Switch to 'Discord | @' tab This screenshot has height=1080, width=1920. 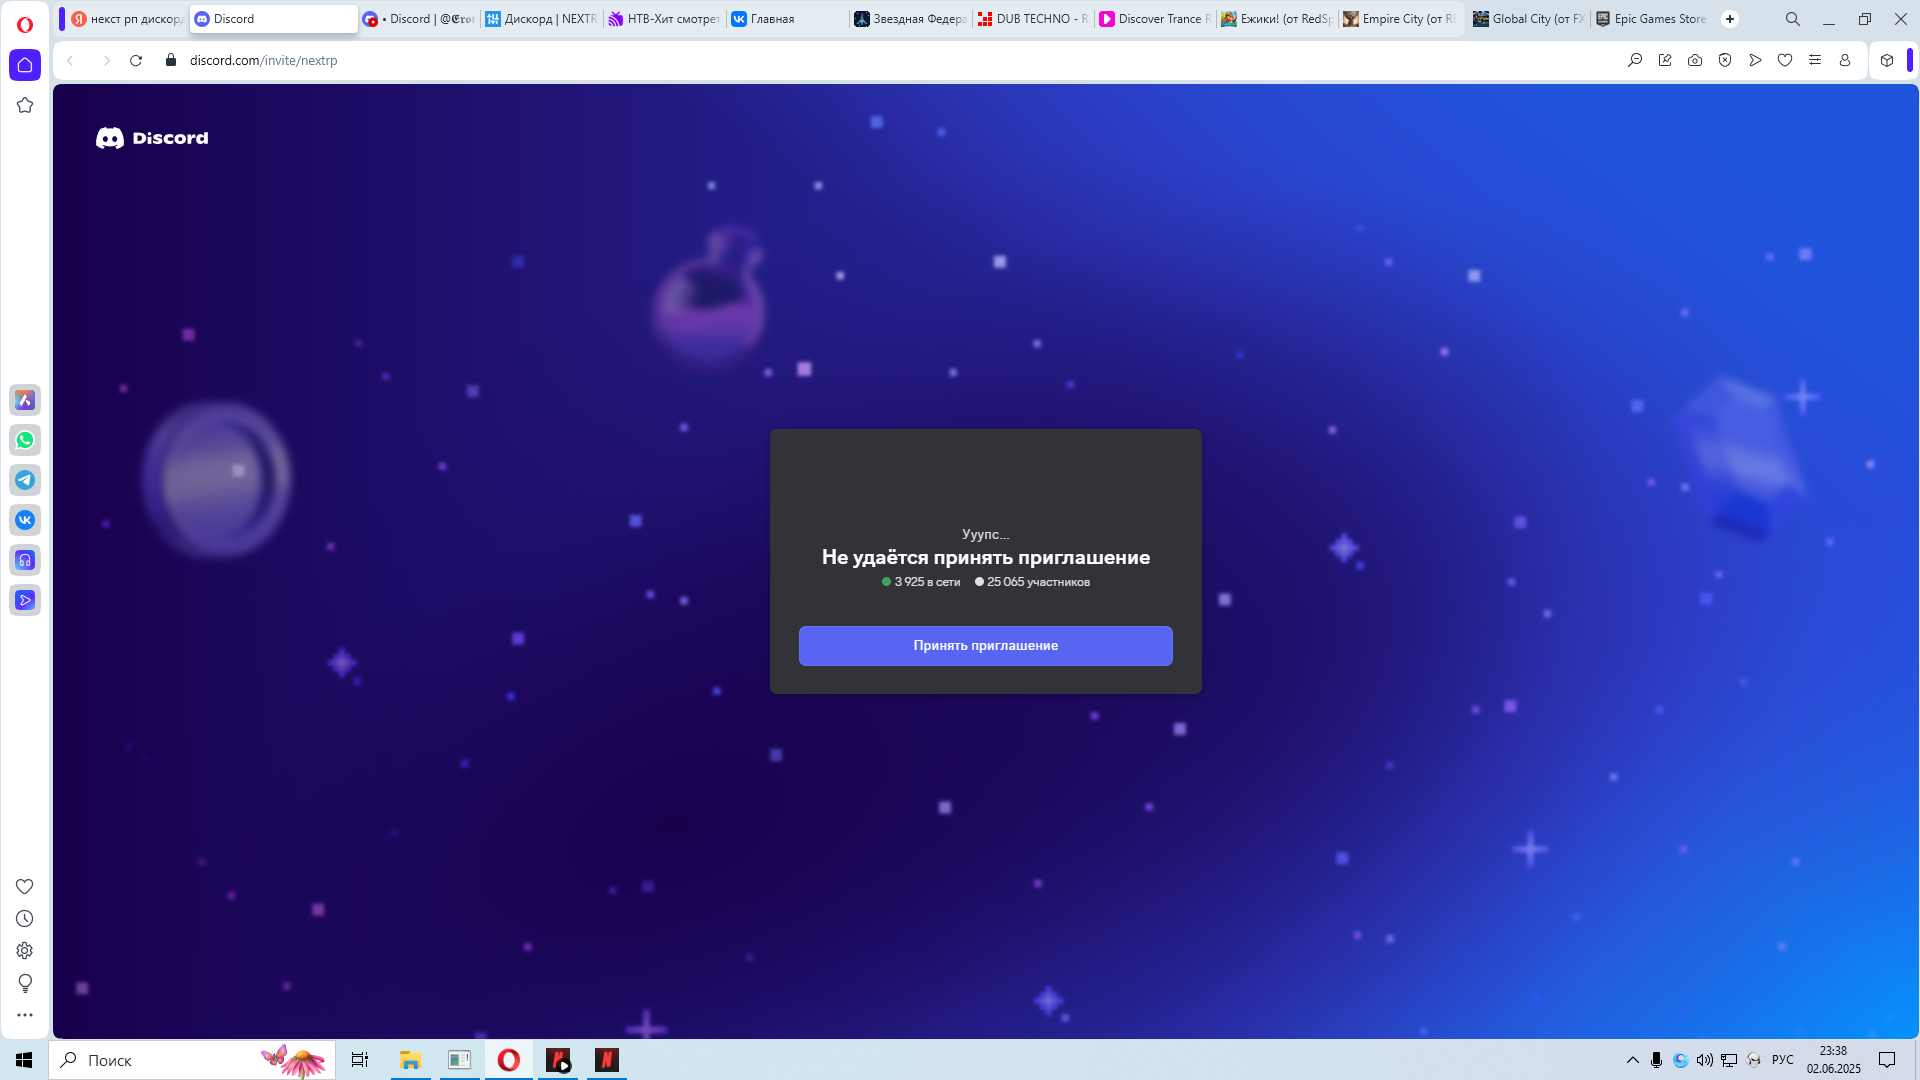[419, 19]
